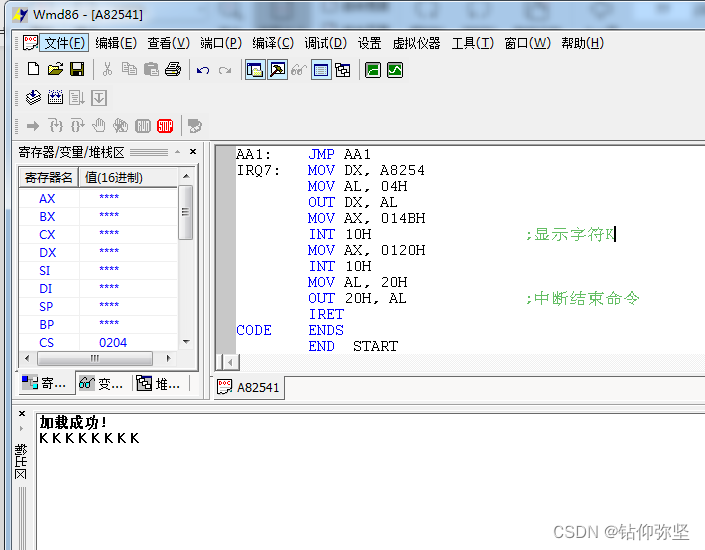705x550 pixels.
Task: Print the document with the printer icon
Action: (x=173, y=70)
